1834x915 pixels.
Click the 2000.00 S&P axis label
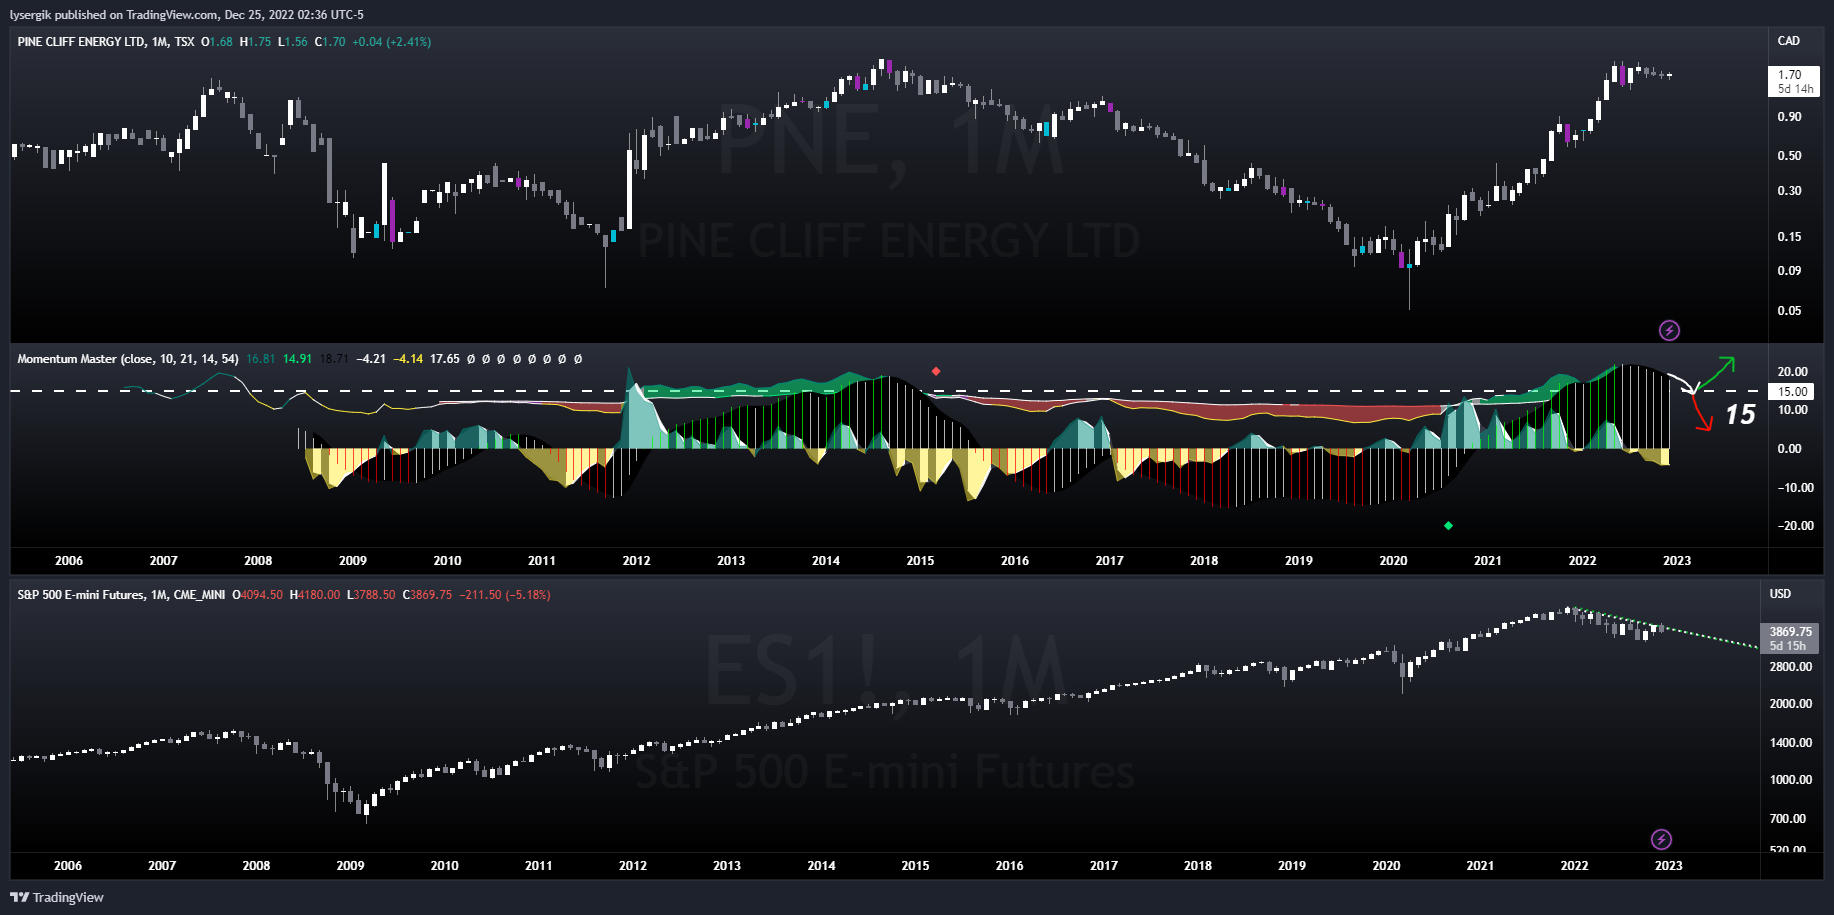pos(1791,704)
